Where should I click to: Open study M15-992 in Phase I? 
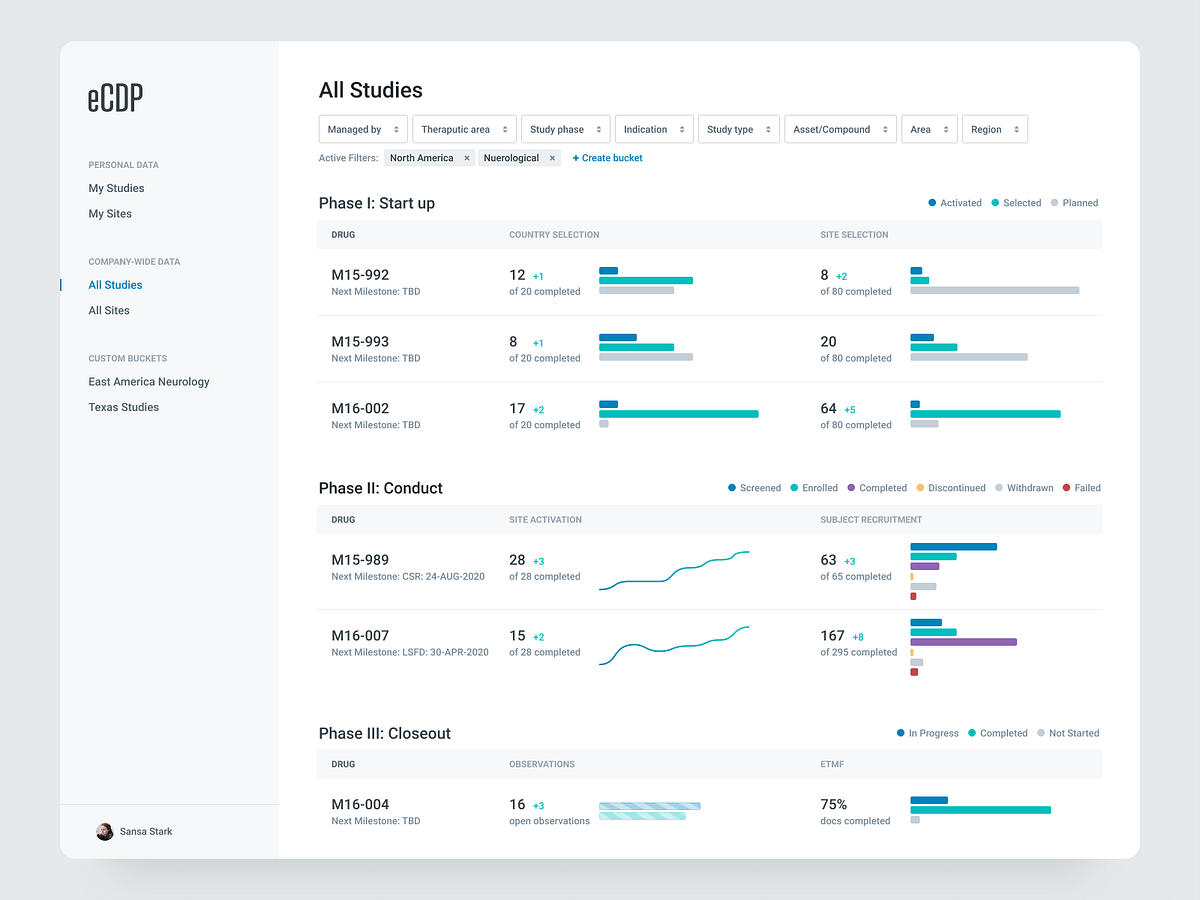359,274
